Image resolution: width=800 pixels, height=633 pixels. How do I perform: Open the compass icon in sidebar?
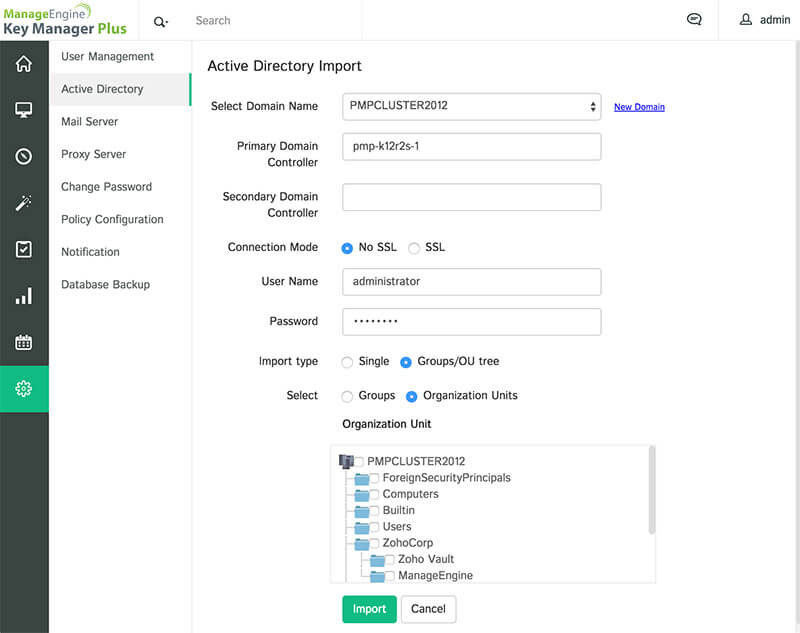(23, 156)
